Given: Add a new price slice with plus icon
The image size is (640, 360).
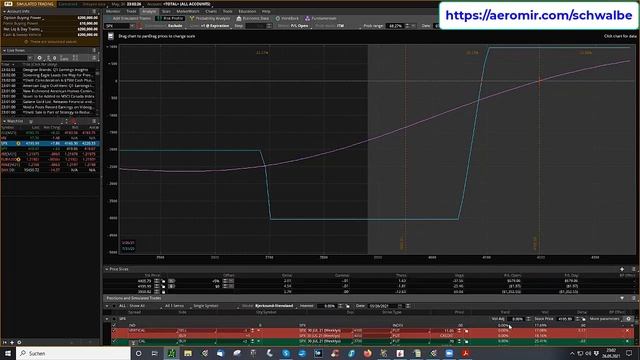Looking at the screenshot, I should [x=622, y=269].
